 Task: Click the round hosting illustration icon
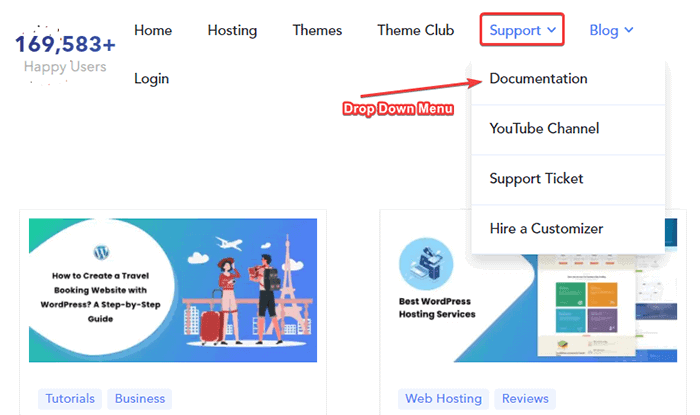426,264
